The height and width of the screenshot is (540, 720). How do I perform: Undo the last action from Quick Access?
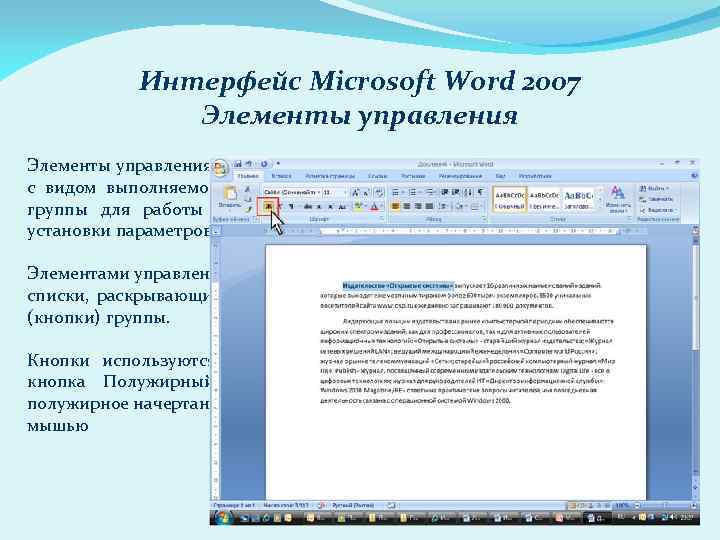tap(248, 164)
